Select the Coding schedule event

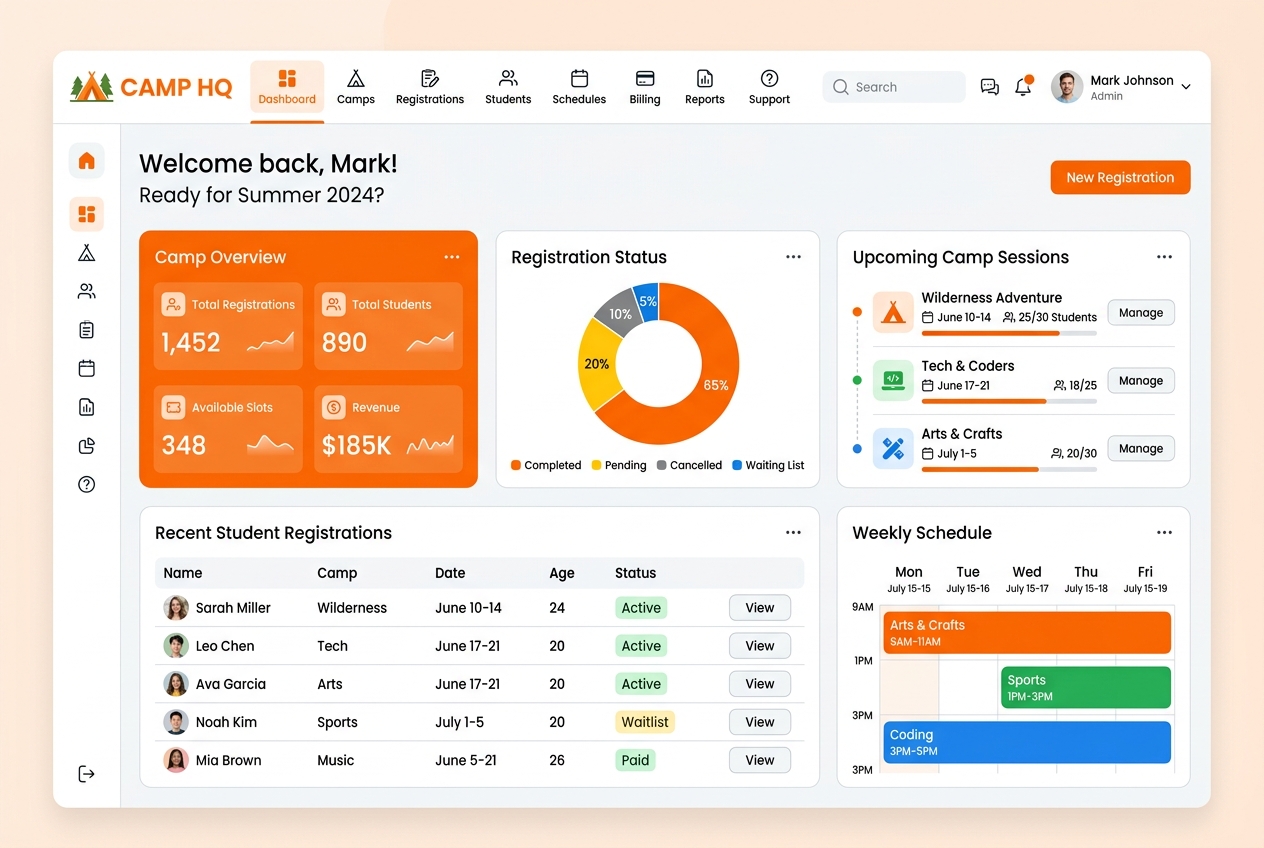pyautogui.click(x=1026, y=742)
